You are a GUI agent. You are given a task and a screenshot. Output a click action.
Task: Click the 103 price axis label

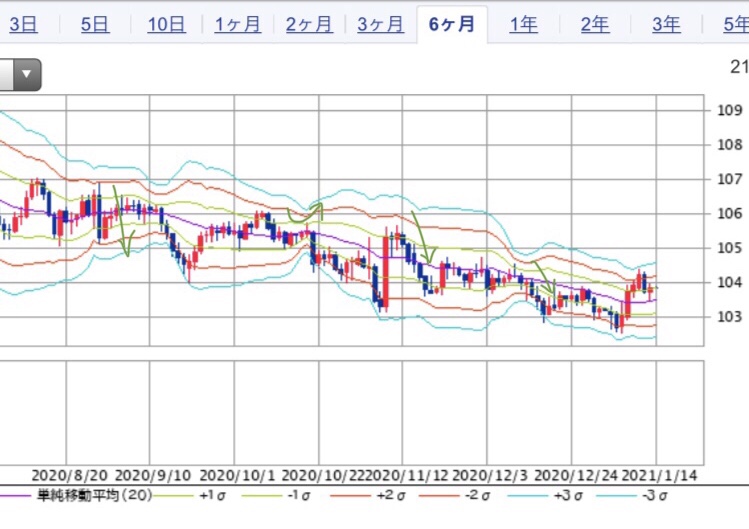(730, 317)
